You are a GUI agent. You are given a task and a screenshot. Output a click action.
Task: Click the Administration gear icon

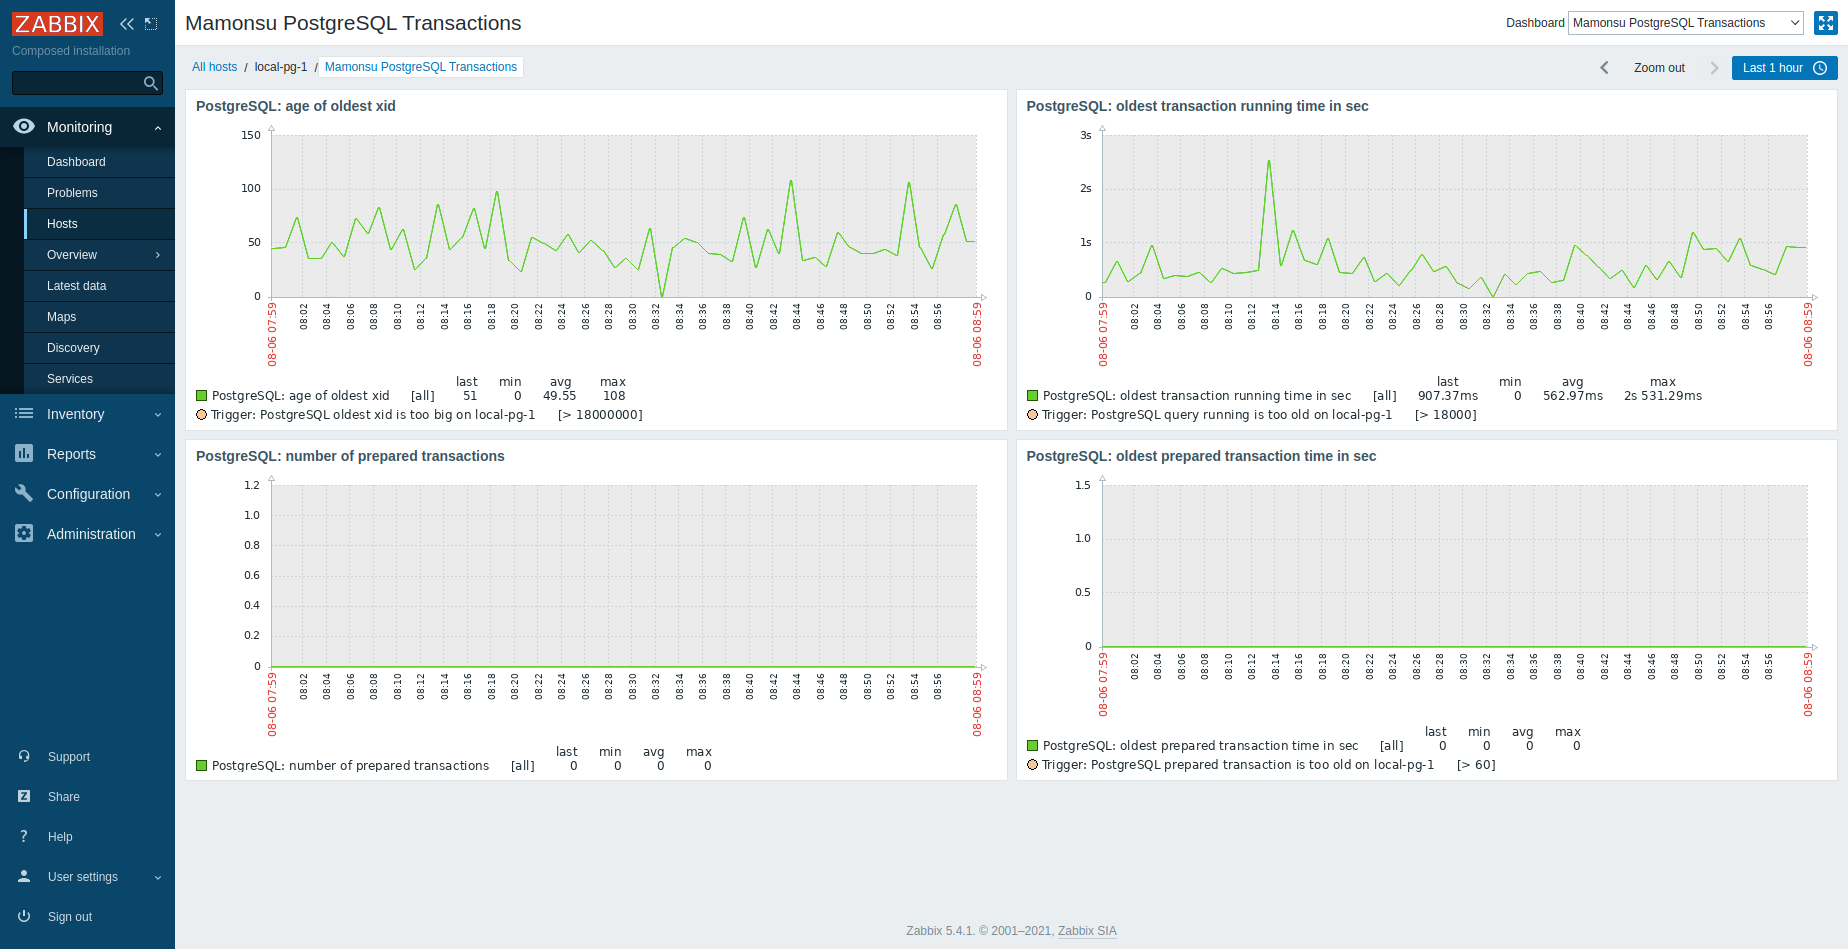click(24, 533)
